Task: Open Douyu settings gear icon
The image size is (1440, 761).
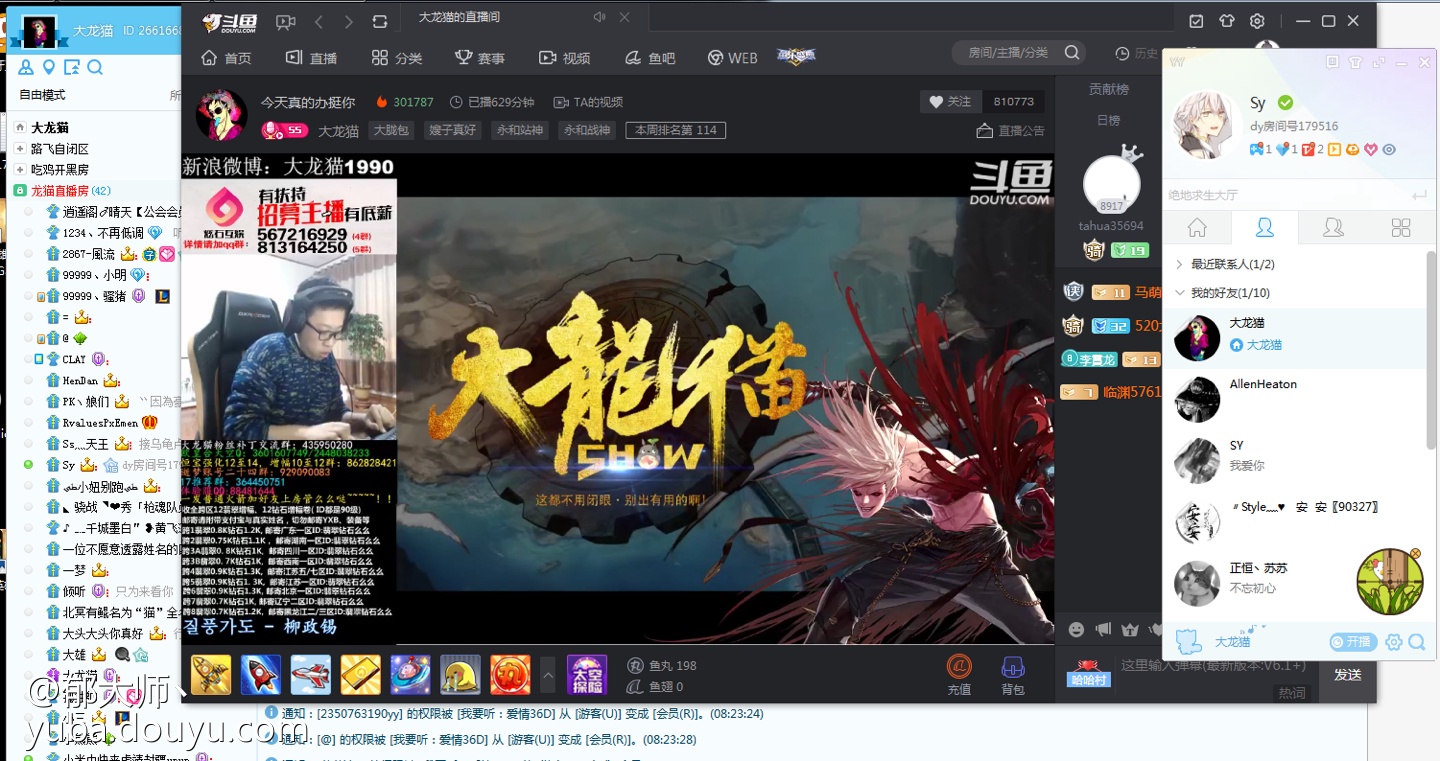Action: (1258, 21)
